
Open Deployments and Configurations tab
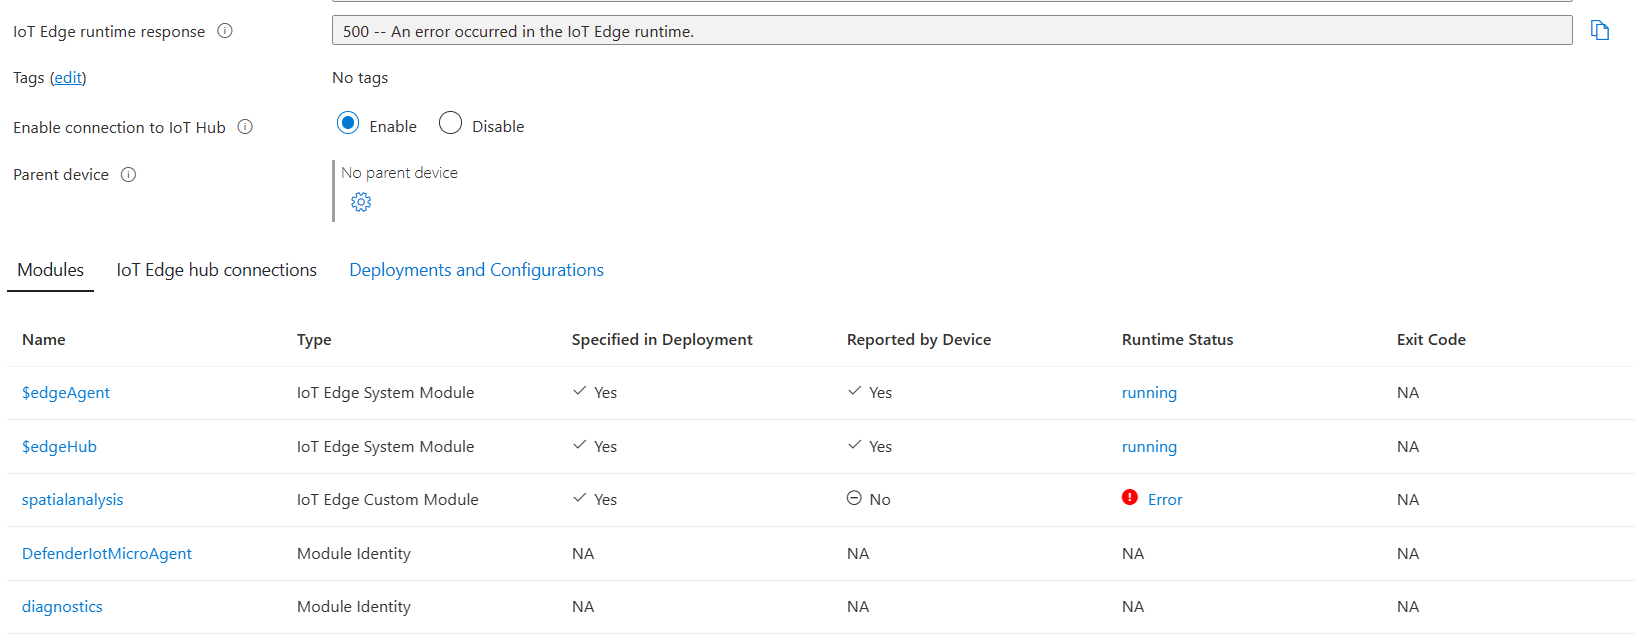coord(476,270)
